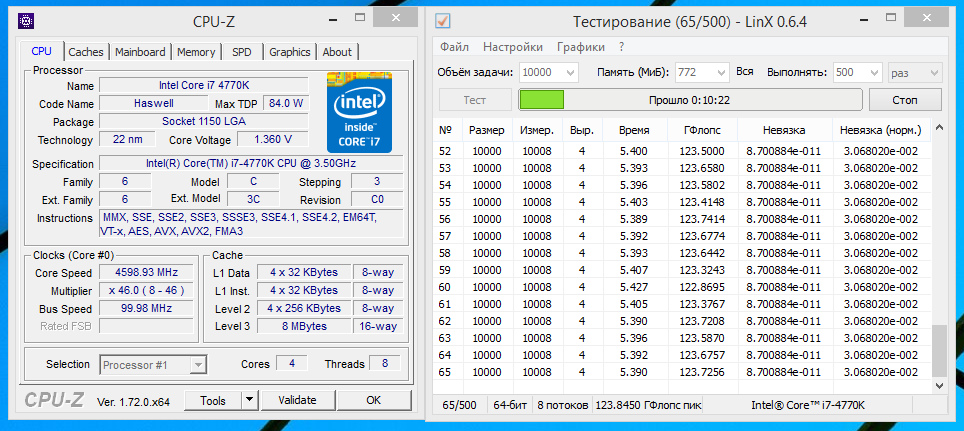Click the LinX title bar app icon

coord(443,21)
